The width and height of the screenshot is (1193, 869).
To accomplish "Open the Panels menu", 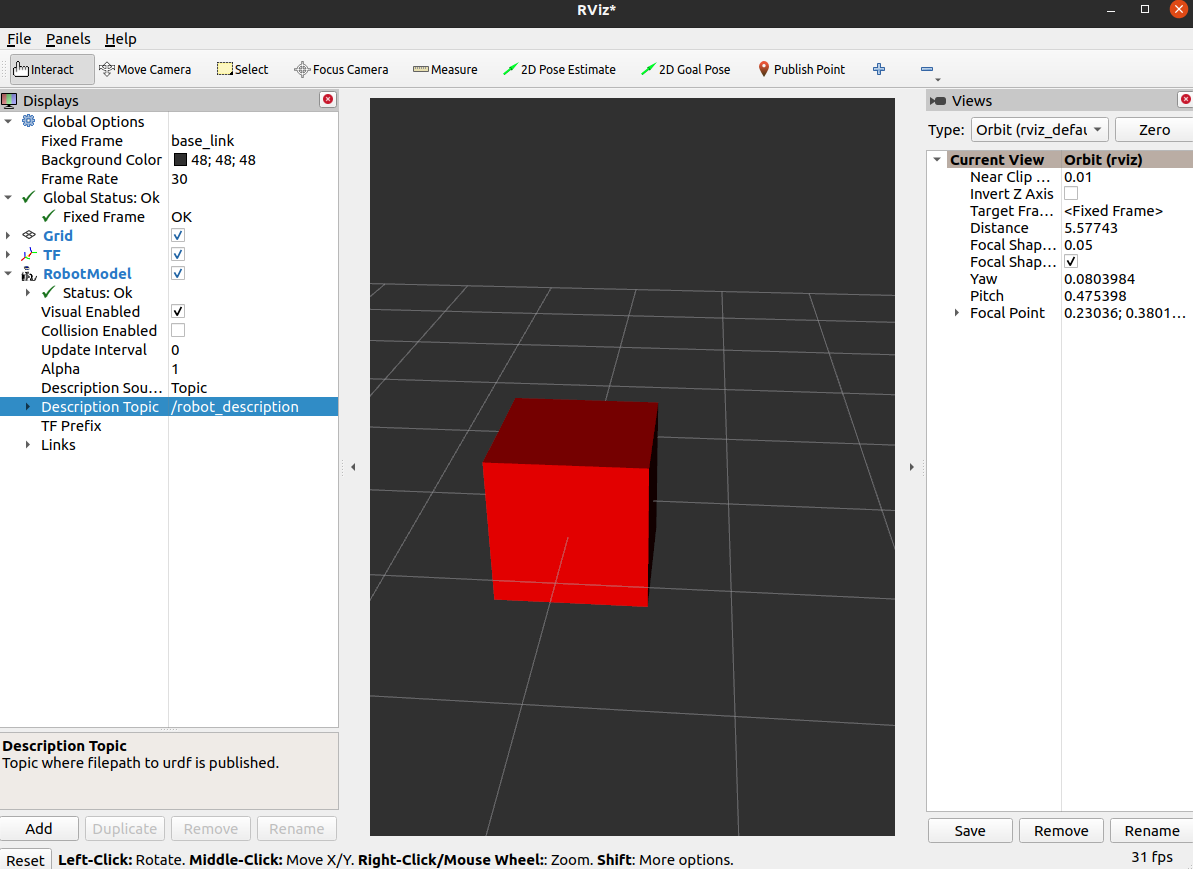I will 68,39.
